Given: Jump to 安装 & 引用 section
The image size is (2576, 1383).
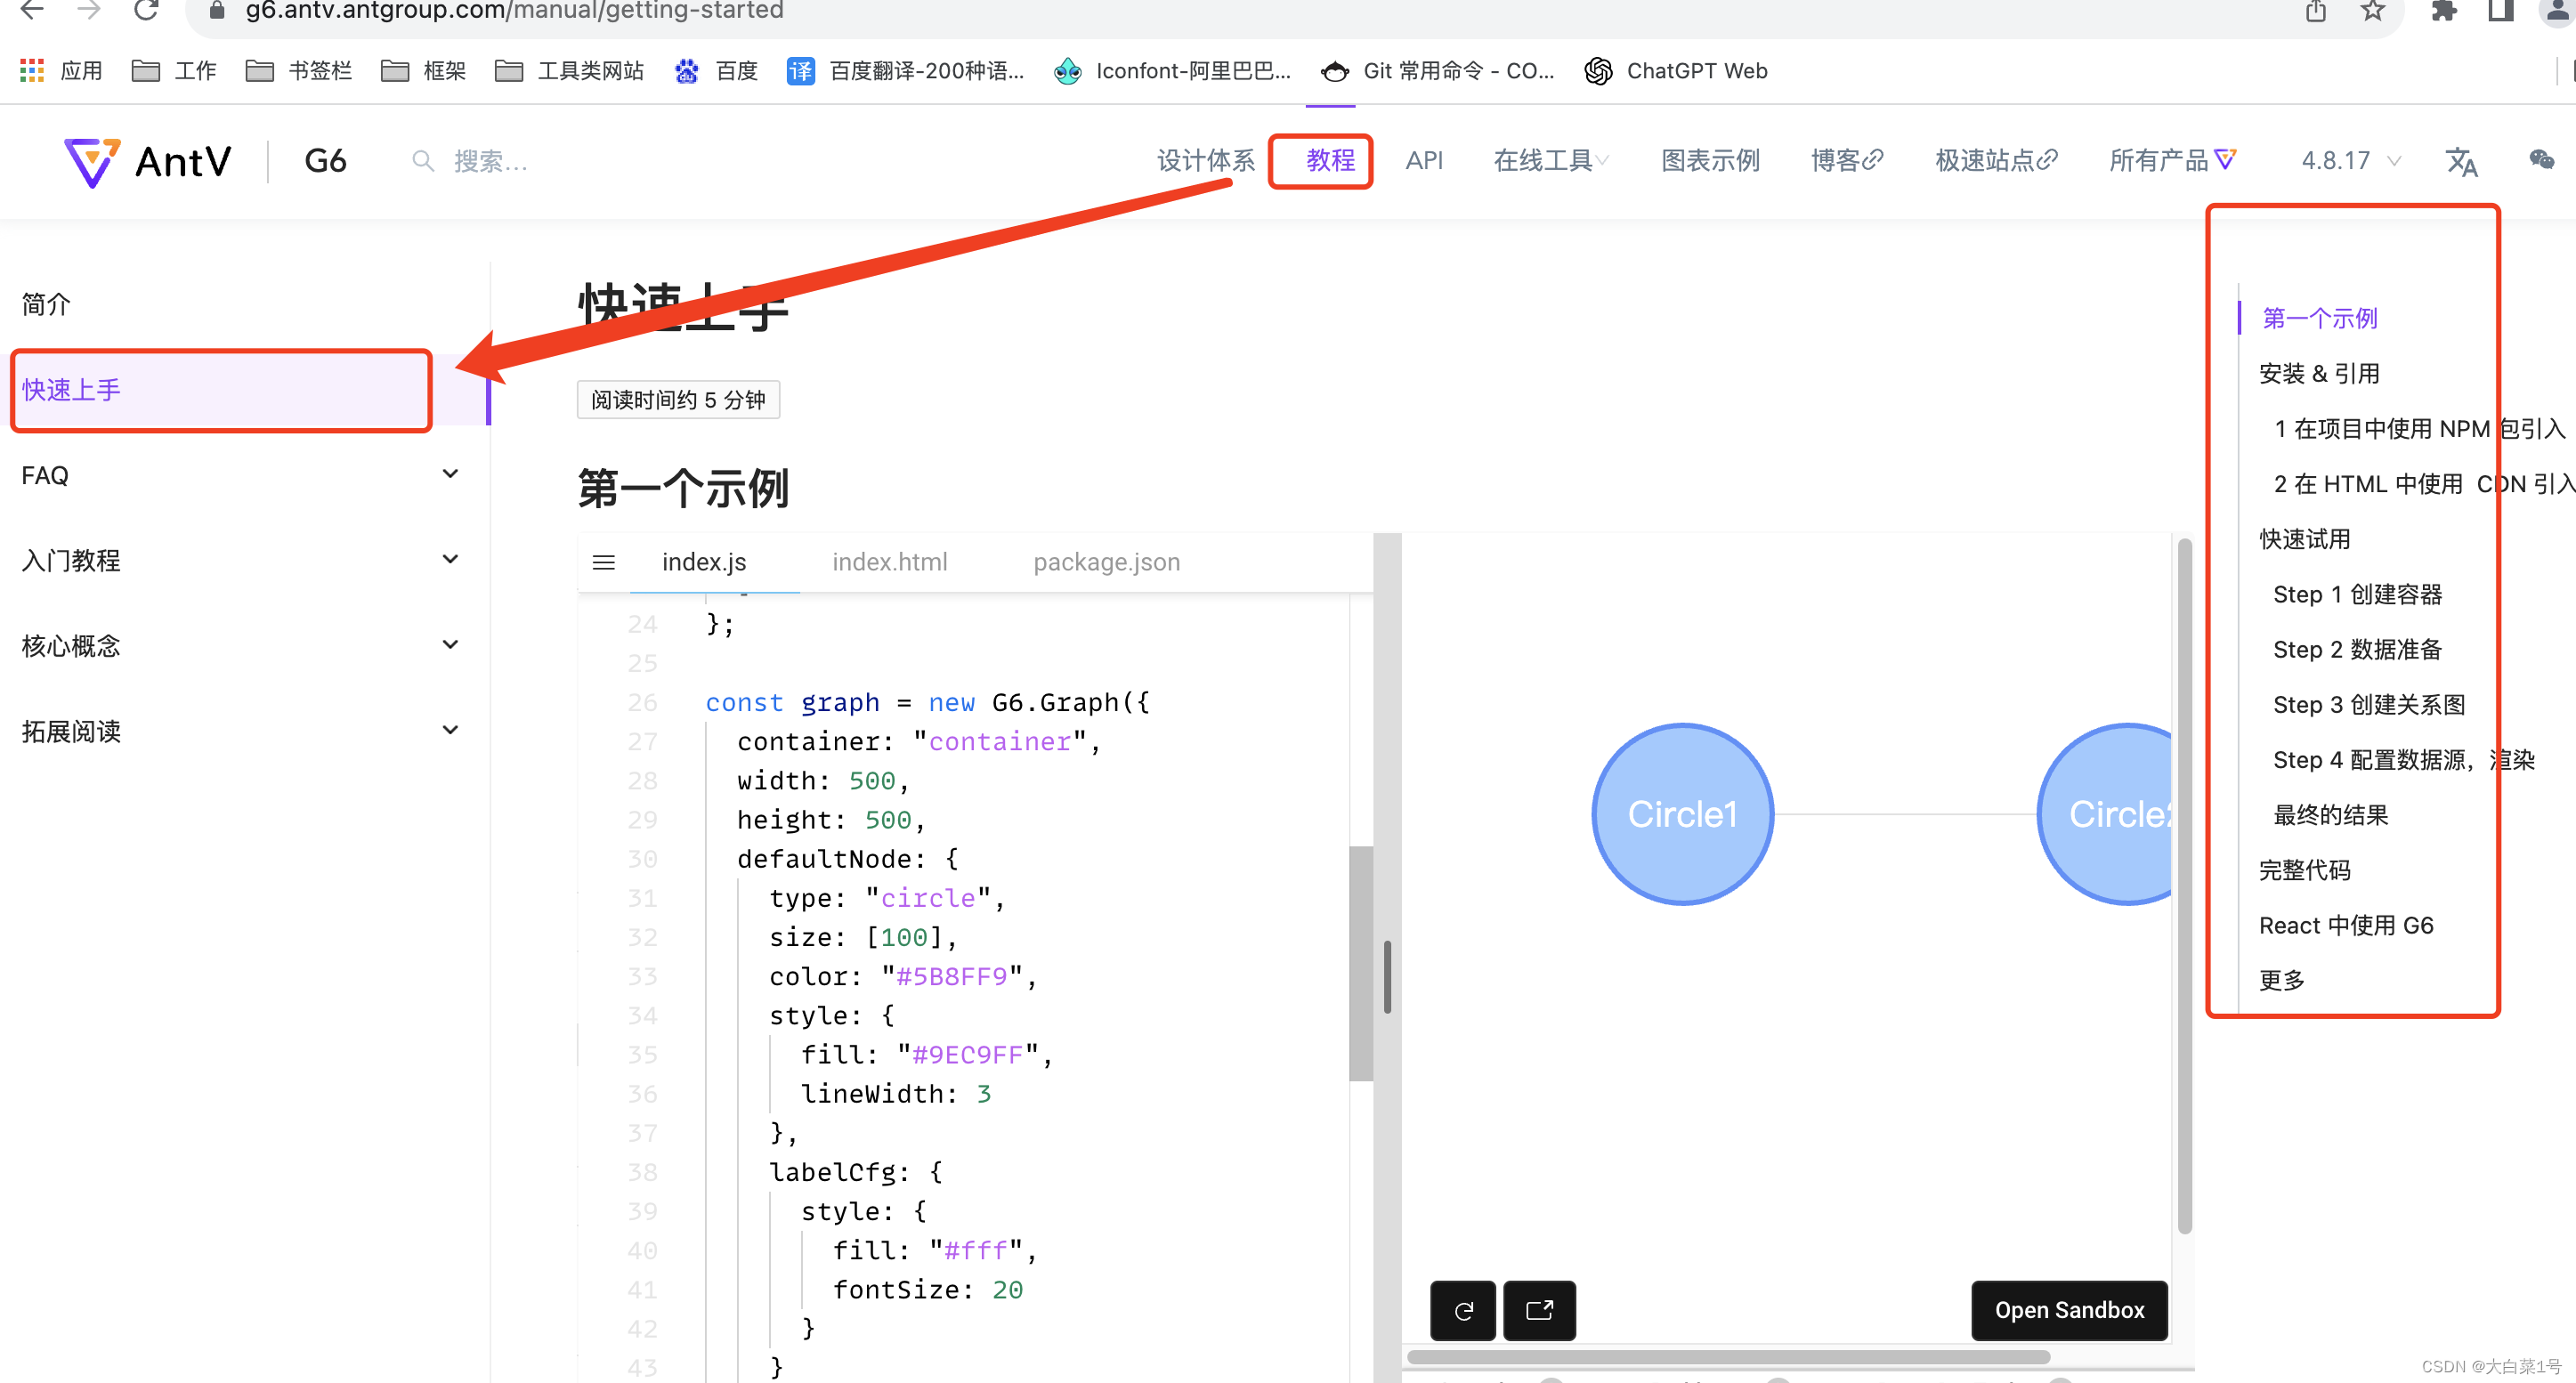Looking at the screenshot, I should point(2318,374).
